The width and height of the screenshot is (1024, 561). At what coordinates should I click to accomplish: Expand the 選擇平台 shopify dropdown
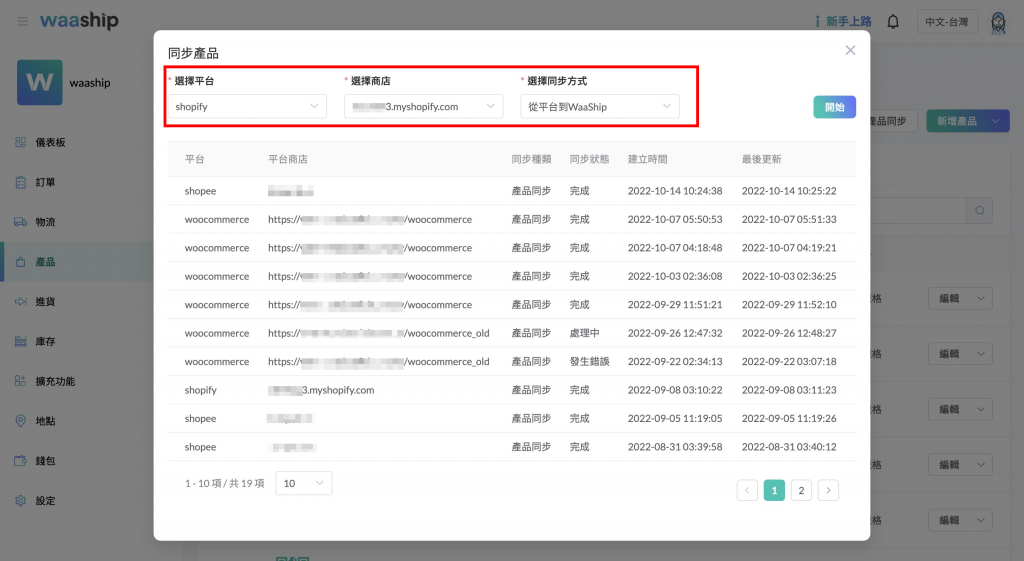click(x=247, y=106)
